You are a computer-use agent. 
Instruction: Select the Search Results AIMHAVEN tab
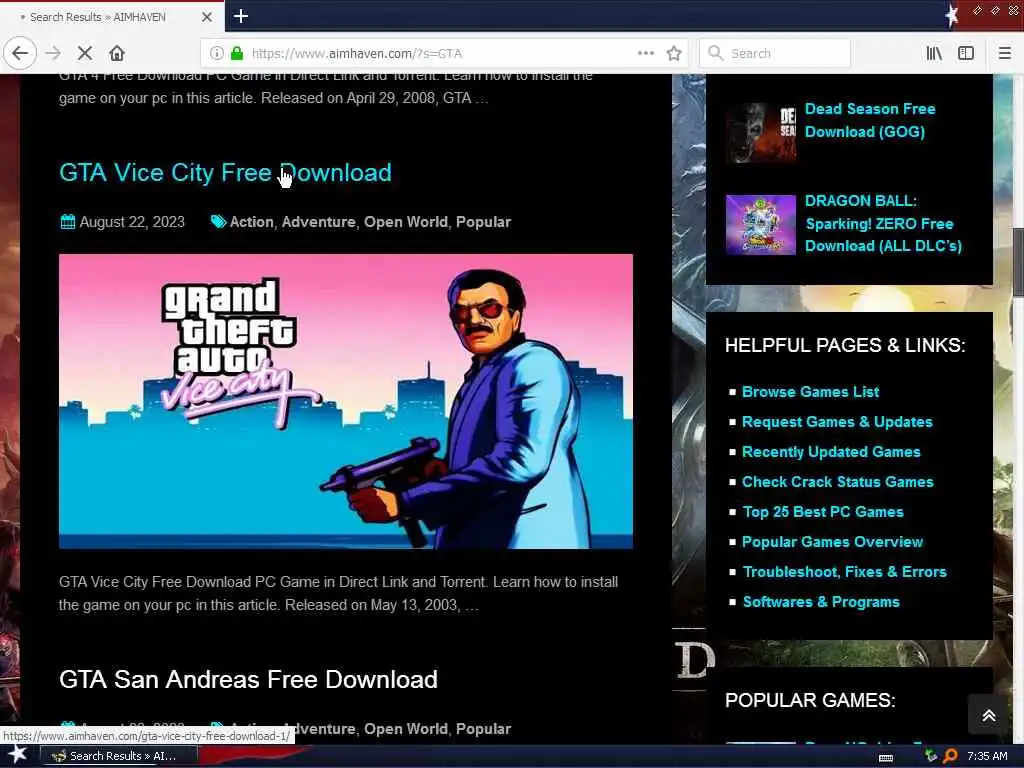[111, 17]
